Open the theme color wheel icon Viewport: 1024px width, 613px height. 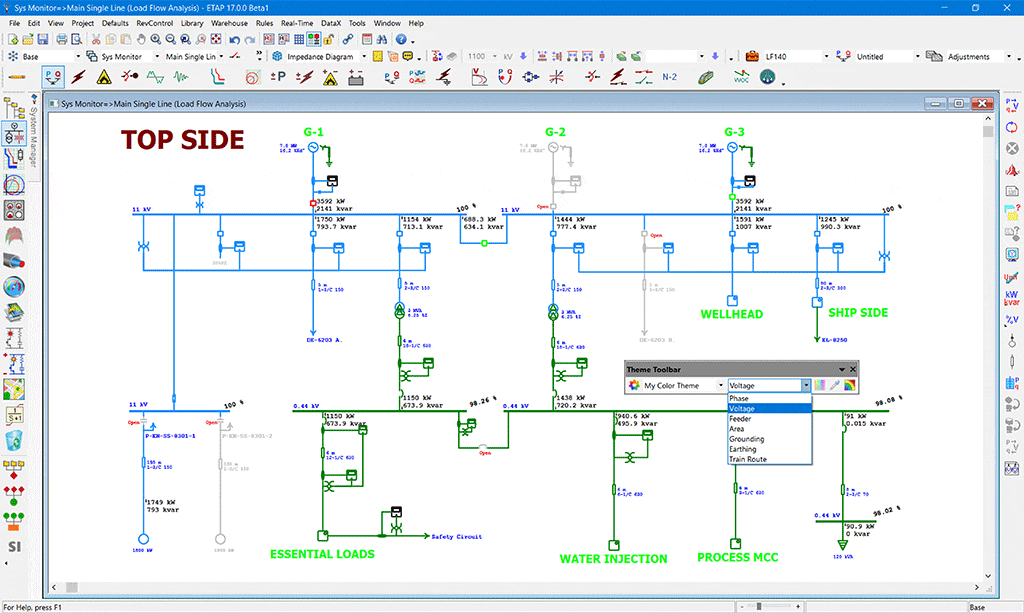point(633,385)
